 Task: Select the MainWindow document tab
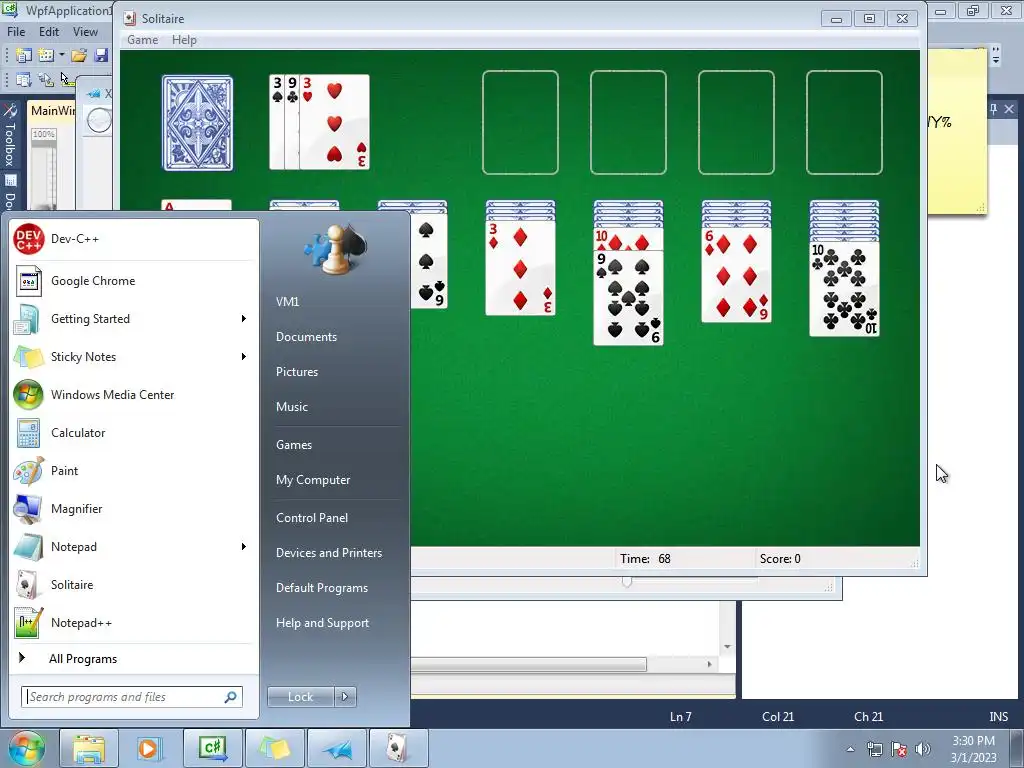pos(52,110)
